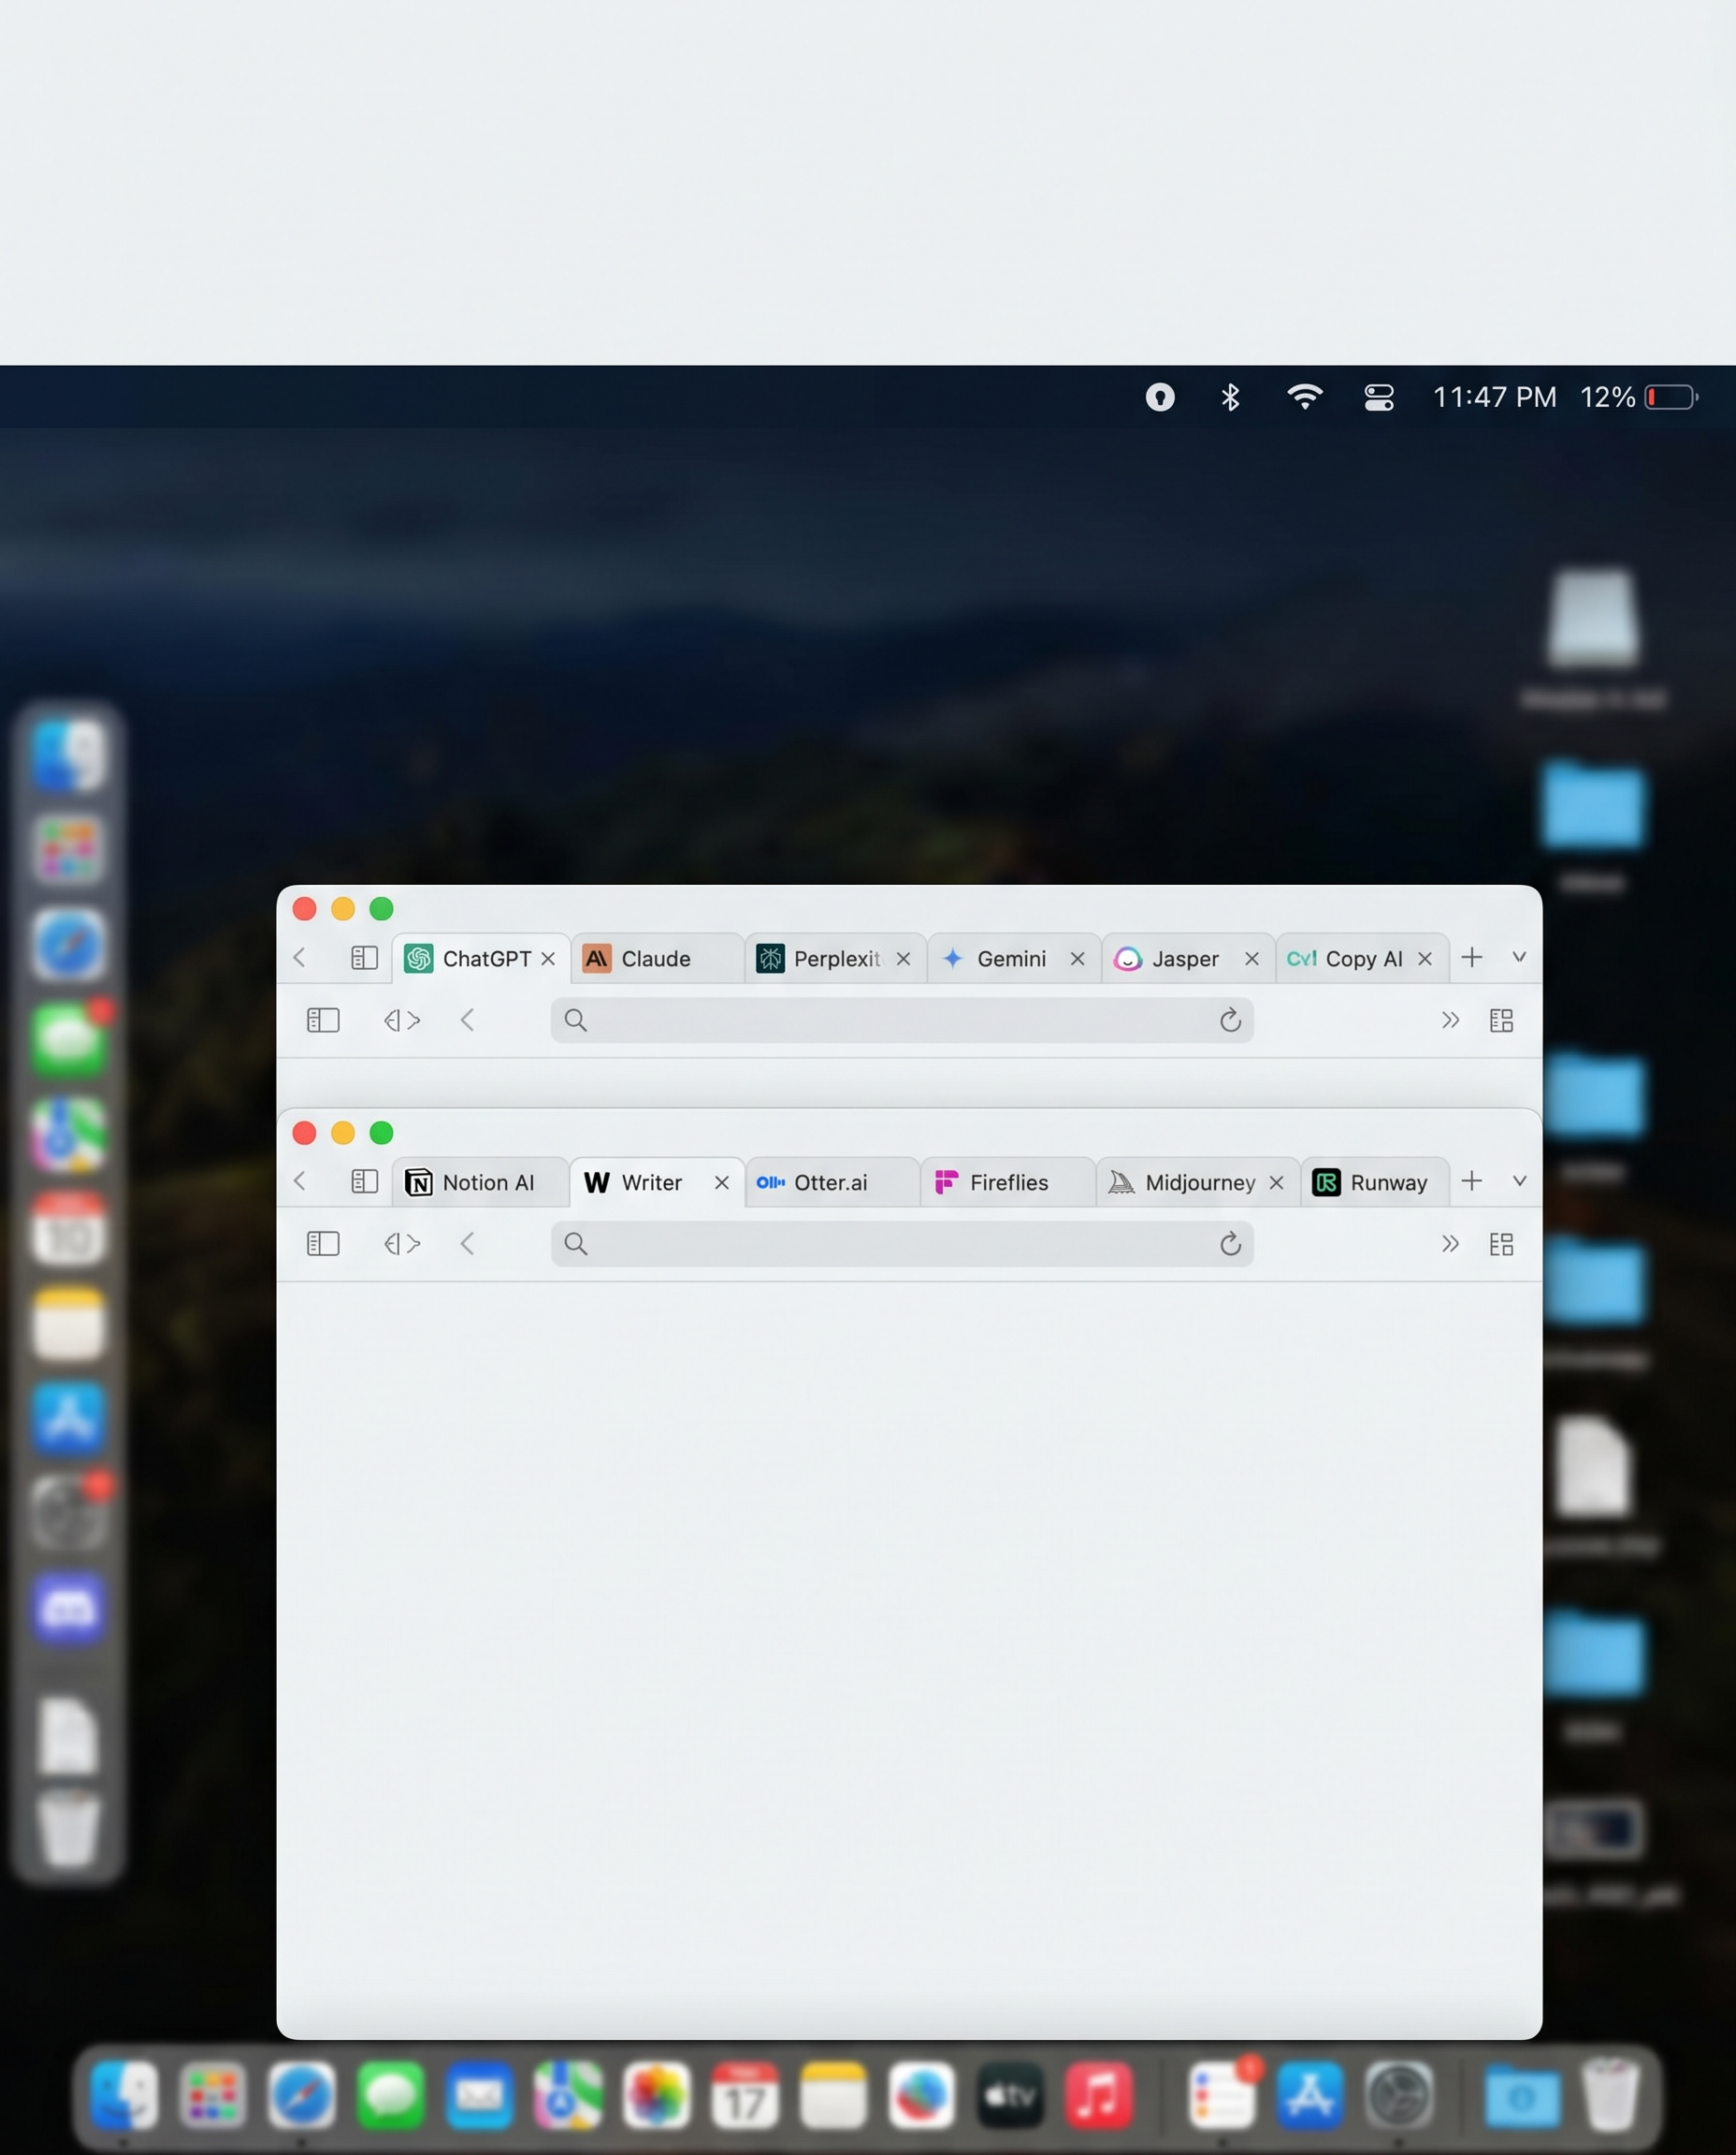Toggle sidebar in bottom window toolbar

[x=323, y=1244]
